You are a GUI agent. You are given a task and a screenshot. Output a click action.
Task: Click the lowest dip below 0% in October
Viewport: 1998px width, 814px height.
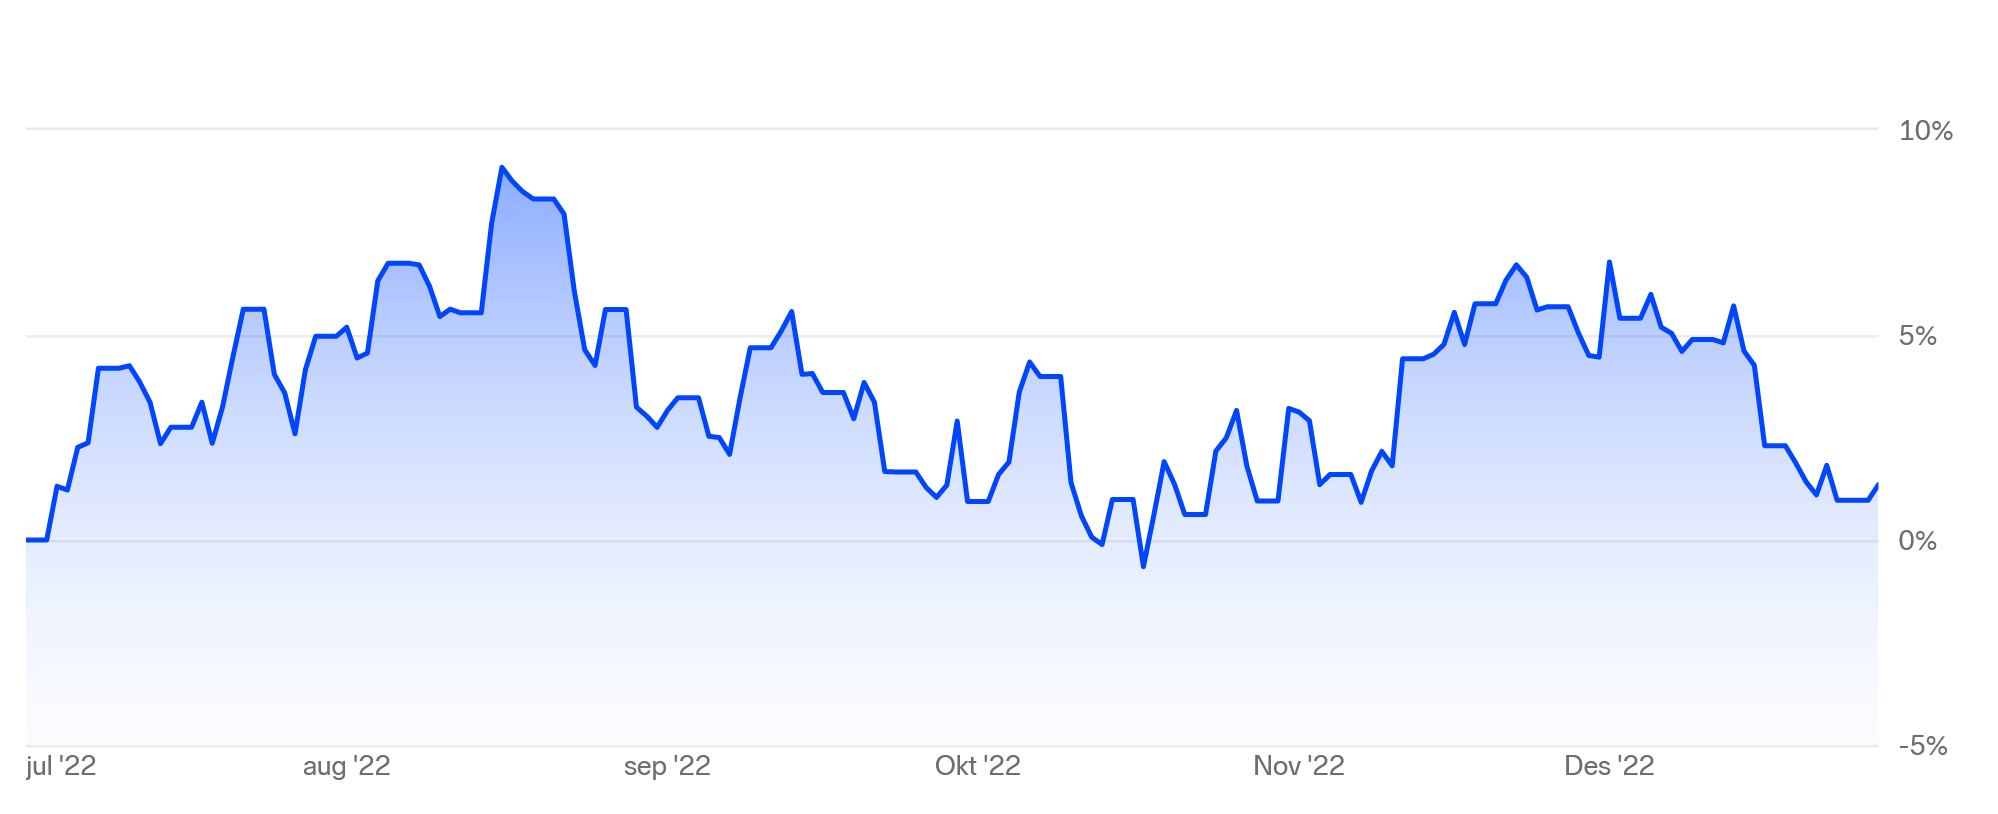tap(1143, 566)
